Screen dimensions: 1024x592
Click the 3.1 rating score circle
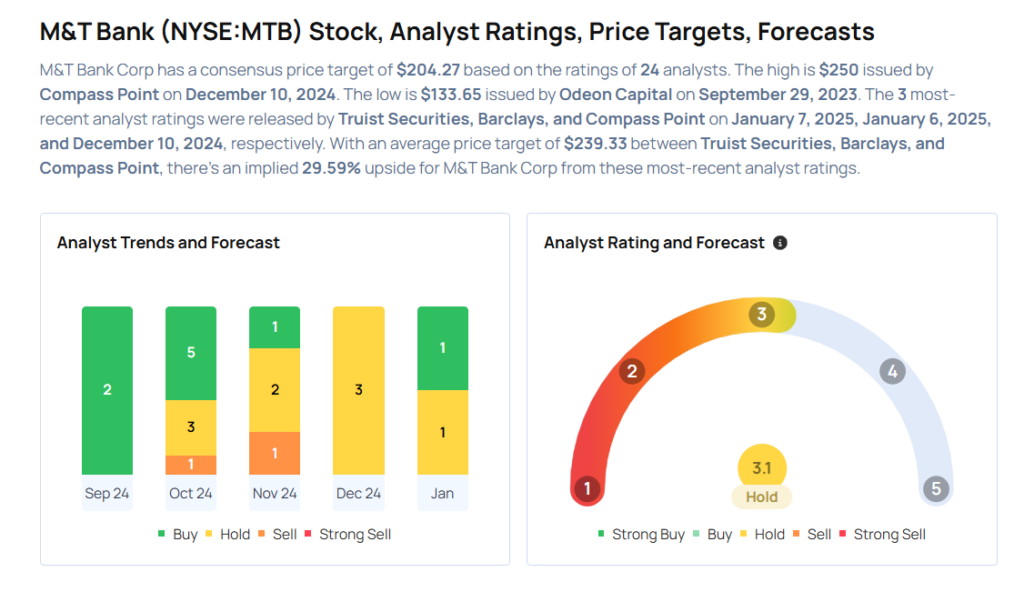(x=762, y=467)
